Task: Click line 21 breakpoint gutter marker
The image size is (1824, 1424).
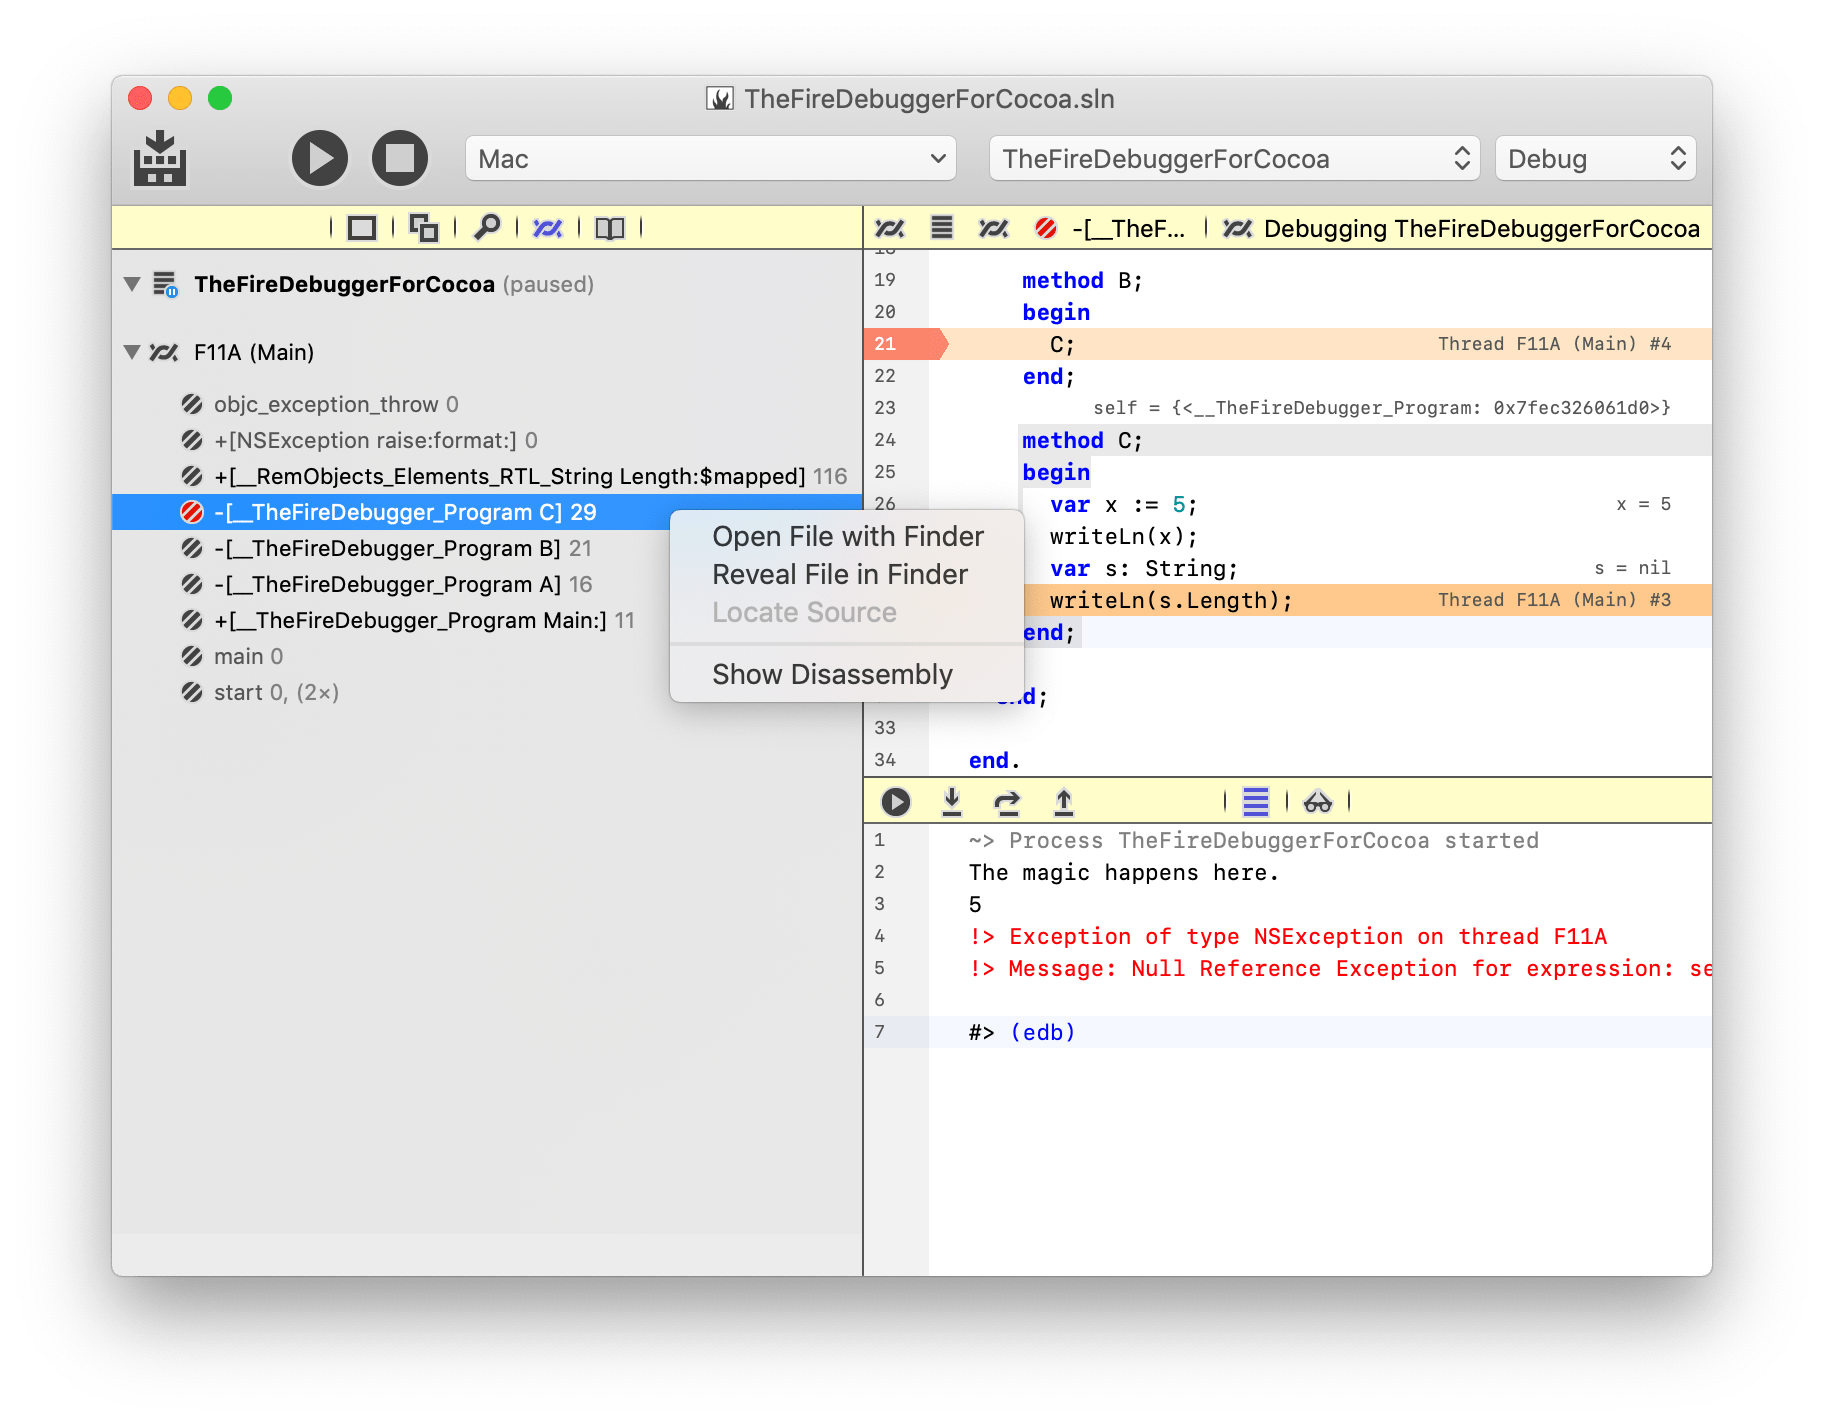Action: click(x=904, y=344)
